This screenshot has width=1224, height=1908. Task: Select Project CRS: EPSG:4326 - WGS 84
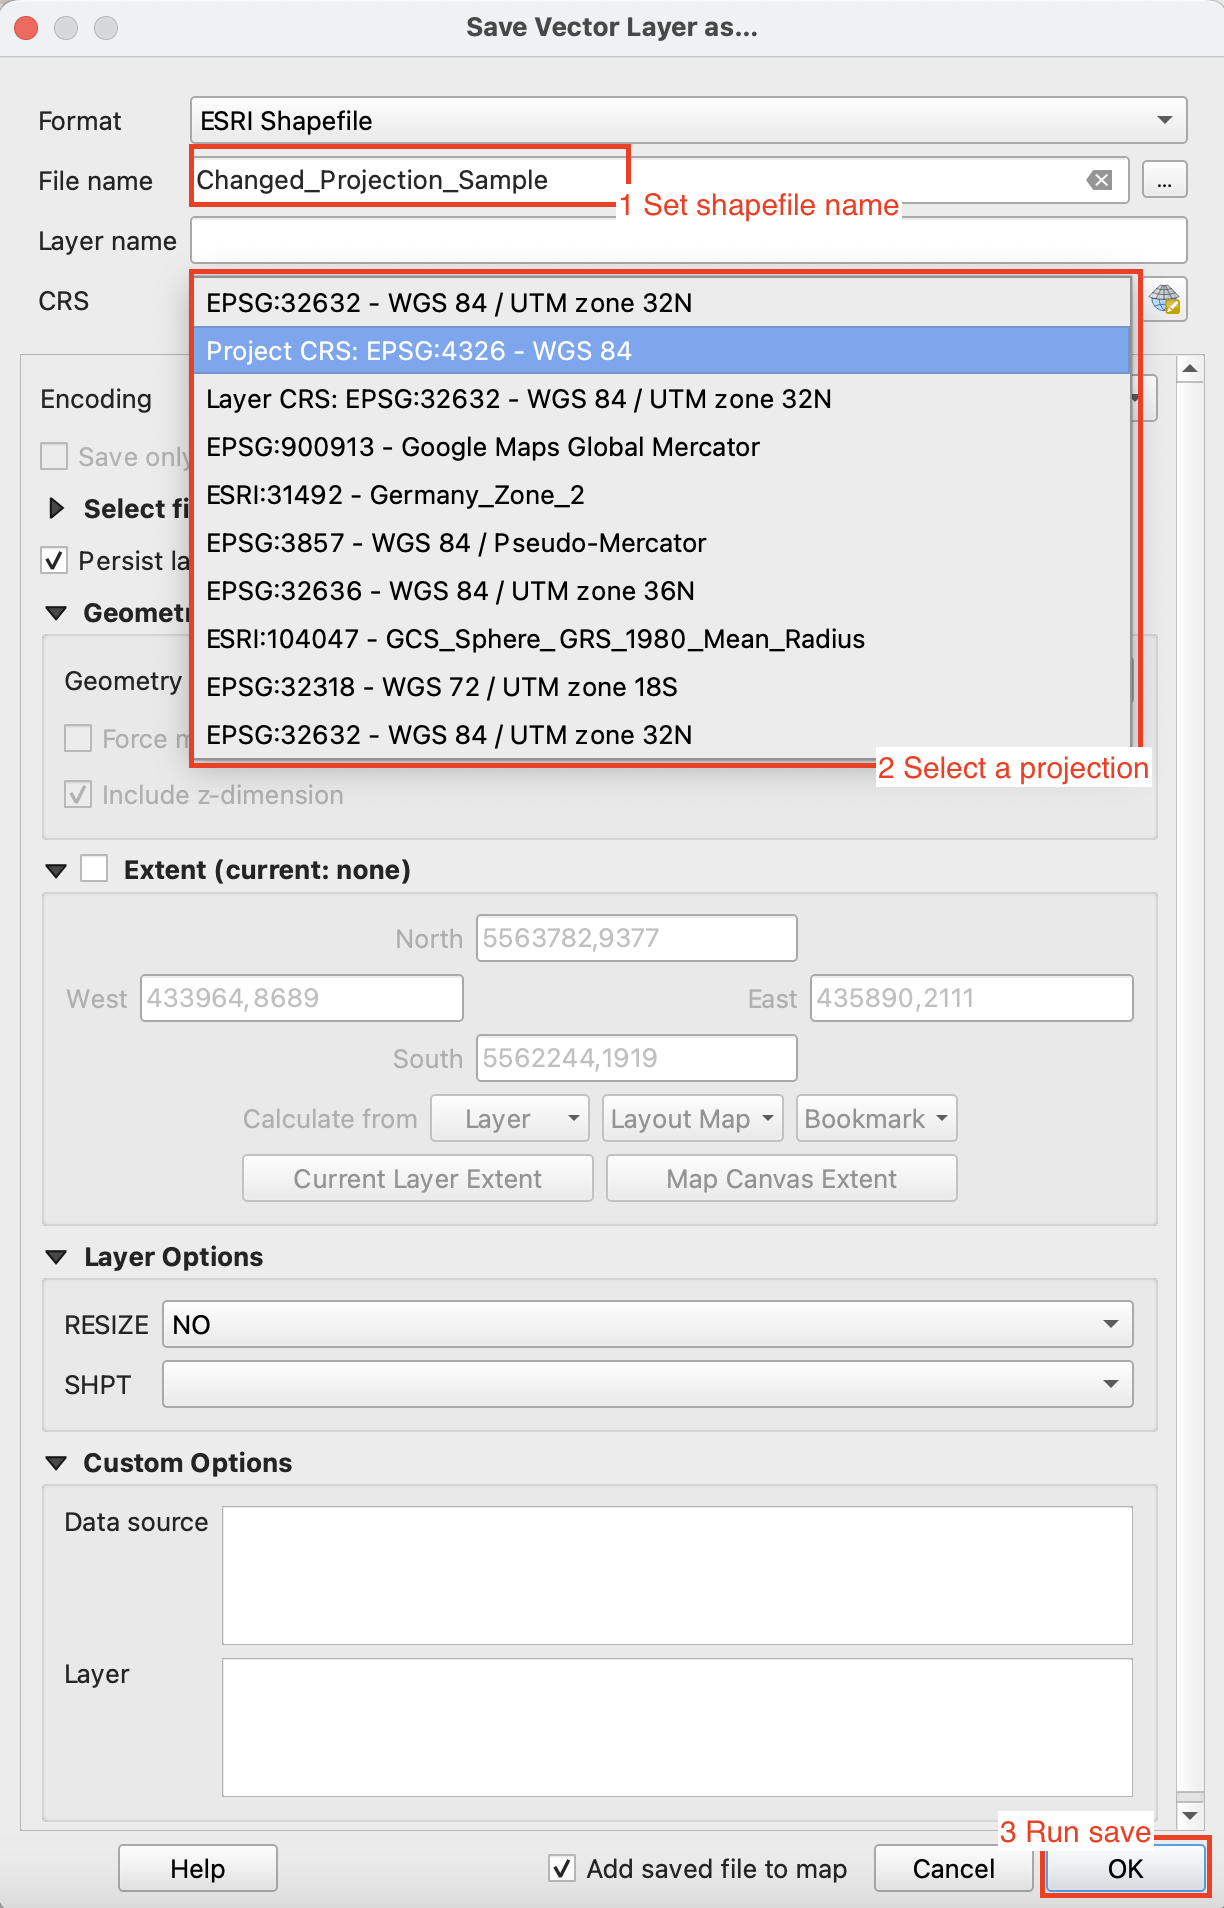click(660, 351)
